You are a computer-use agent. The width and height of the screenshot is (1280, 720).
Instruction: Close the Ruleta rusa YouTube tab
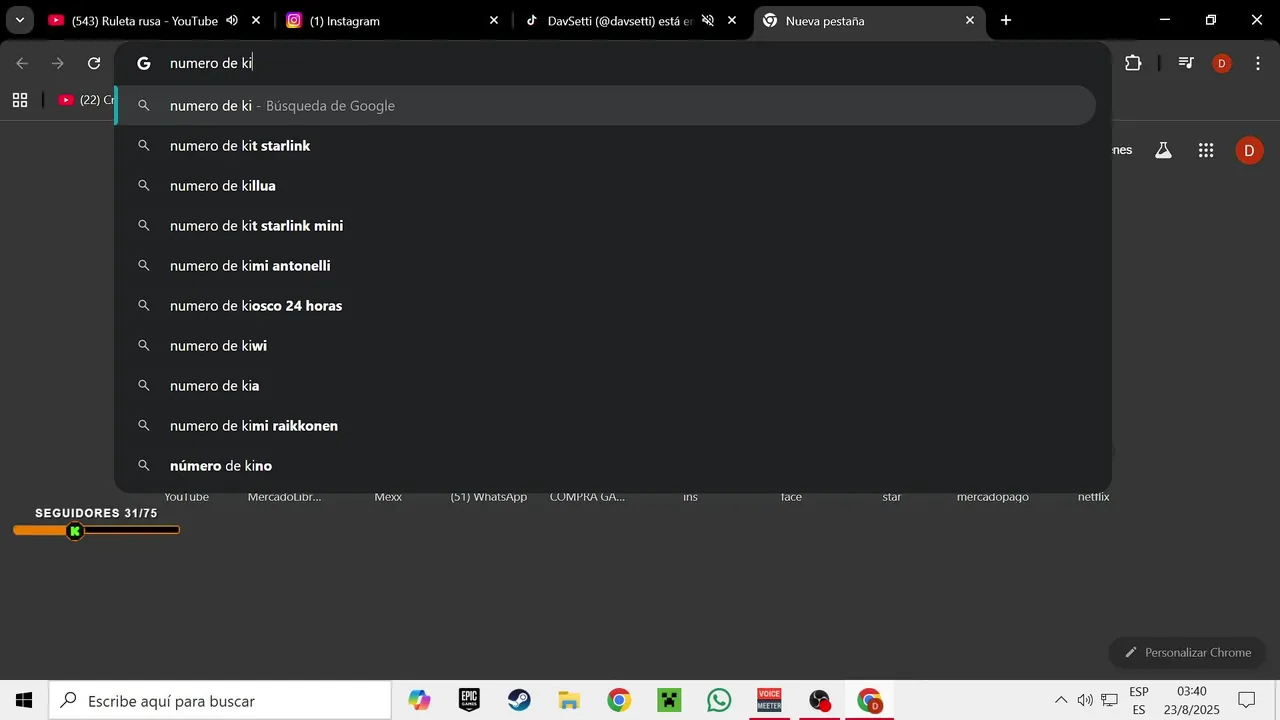tap(256, 20)
